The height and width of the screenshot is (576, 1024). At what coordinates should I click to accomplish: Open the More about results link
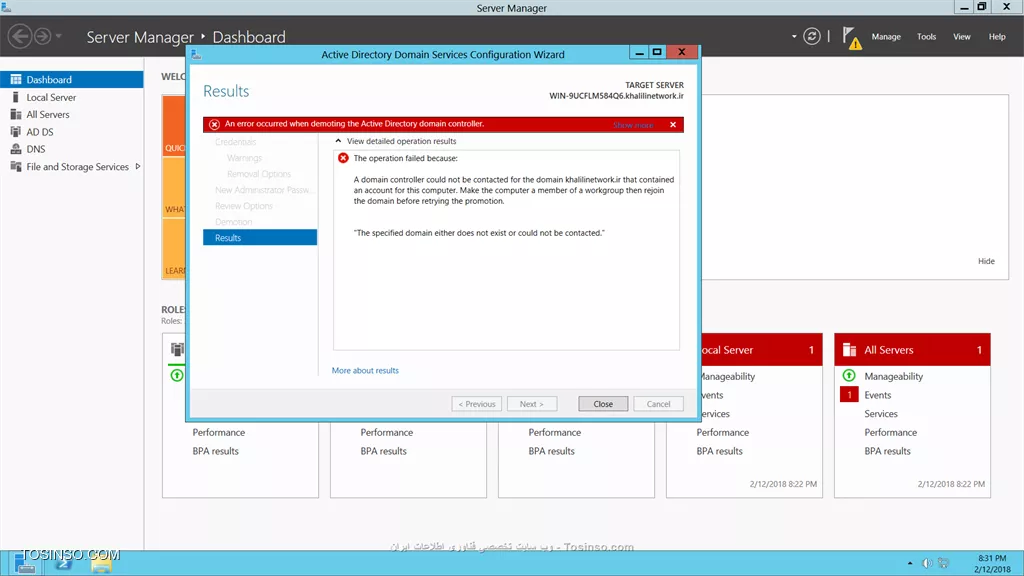point(365,371)
